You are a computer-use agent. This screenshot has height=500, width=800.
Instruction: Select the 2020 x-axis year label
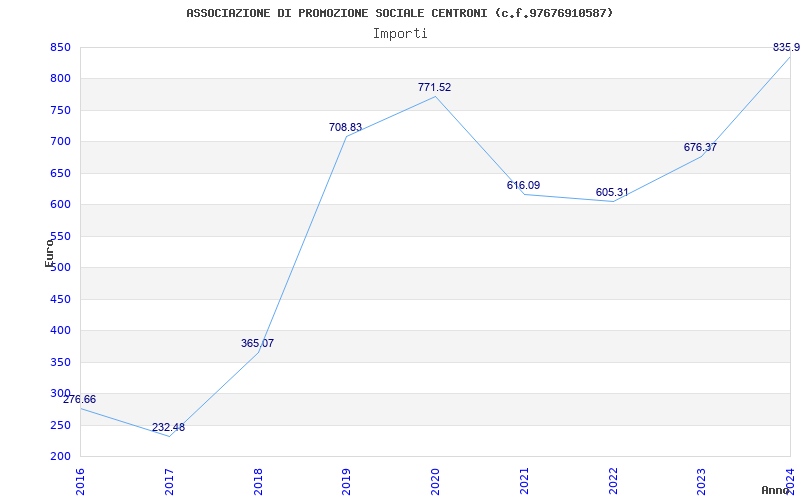(435, 482)
